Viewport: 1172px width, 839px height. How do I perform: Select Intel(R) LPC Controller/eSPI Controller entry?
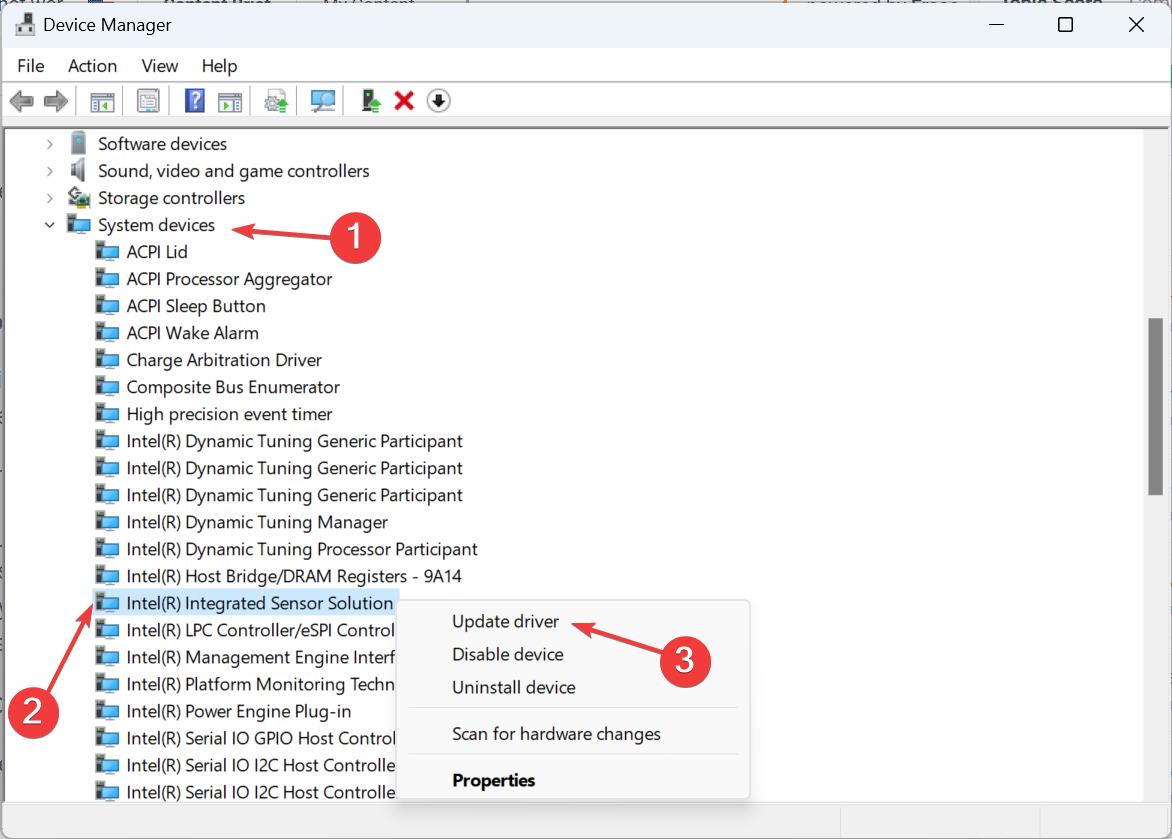[260, 630]
